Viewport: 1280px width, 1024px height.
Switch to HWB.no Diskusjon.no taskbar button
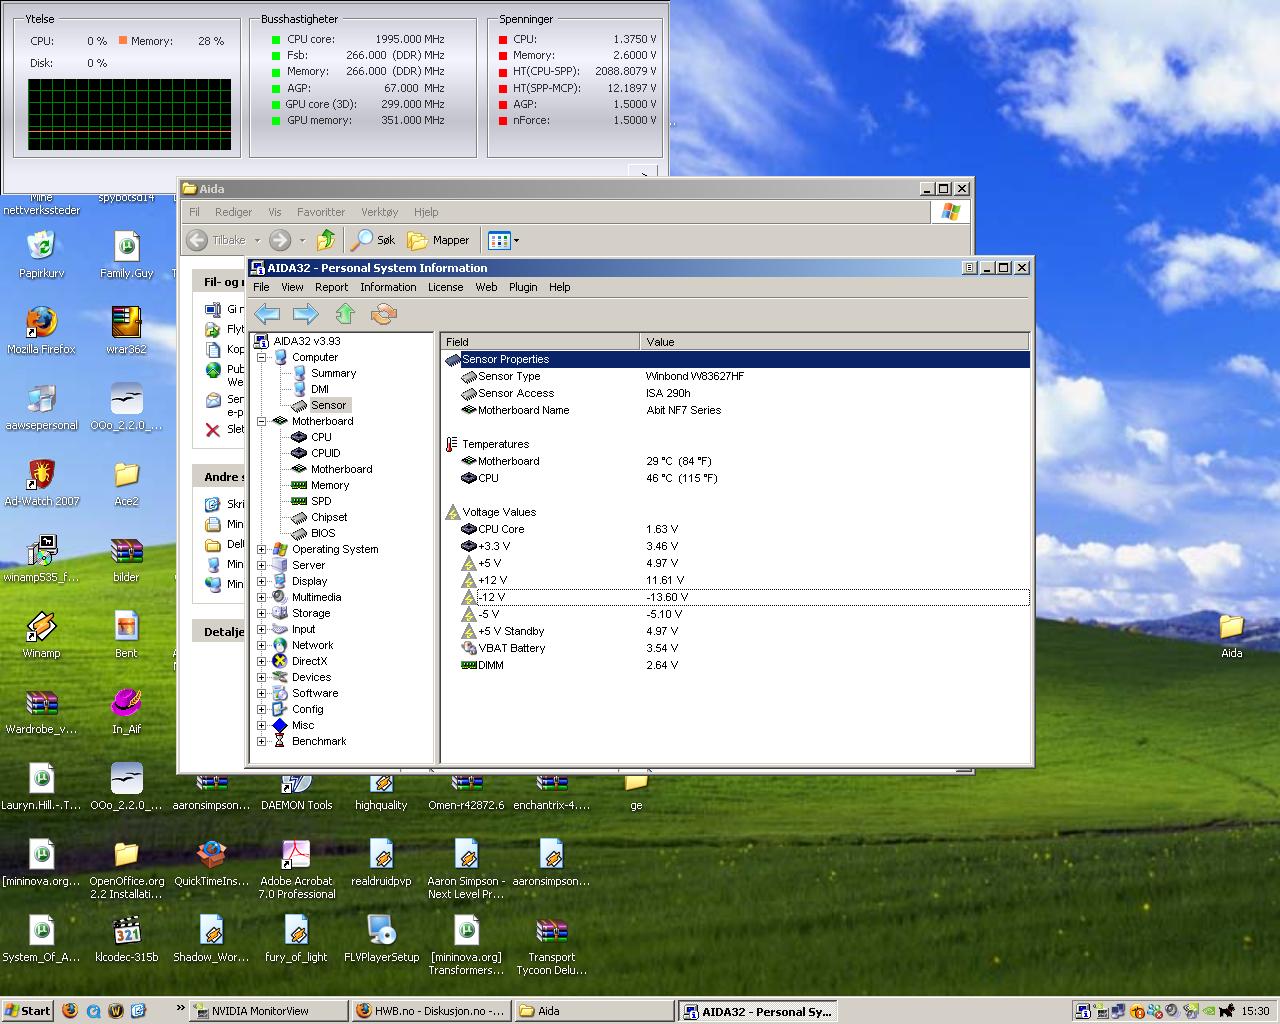432,1011
